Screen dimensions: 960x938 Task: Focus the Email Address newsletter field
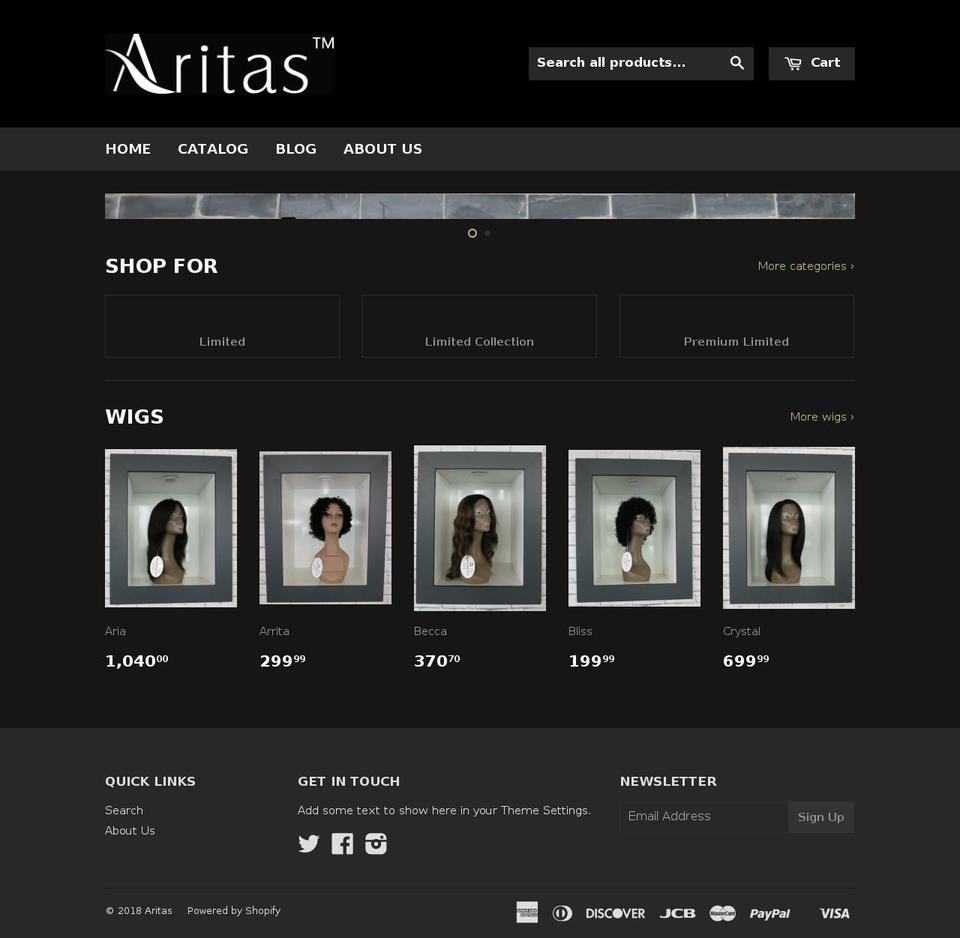[x=704, y=817]
